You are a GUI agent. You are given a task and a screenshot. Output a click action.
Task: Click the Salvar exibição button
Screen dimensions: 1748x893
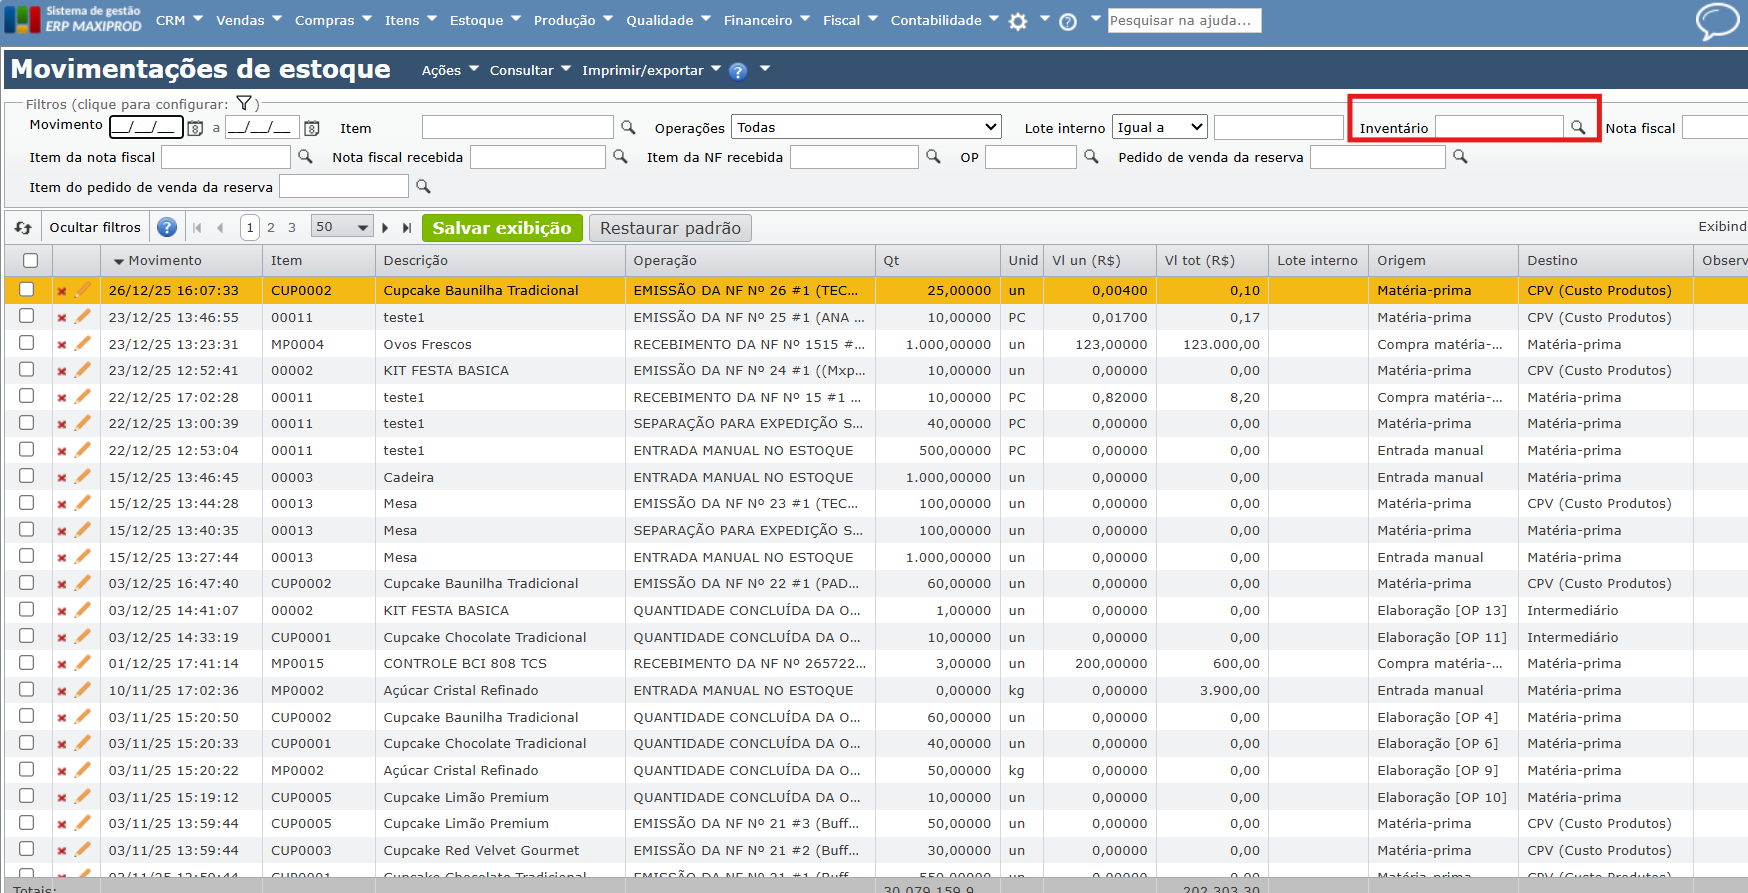[x=501, y=228]
